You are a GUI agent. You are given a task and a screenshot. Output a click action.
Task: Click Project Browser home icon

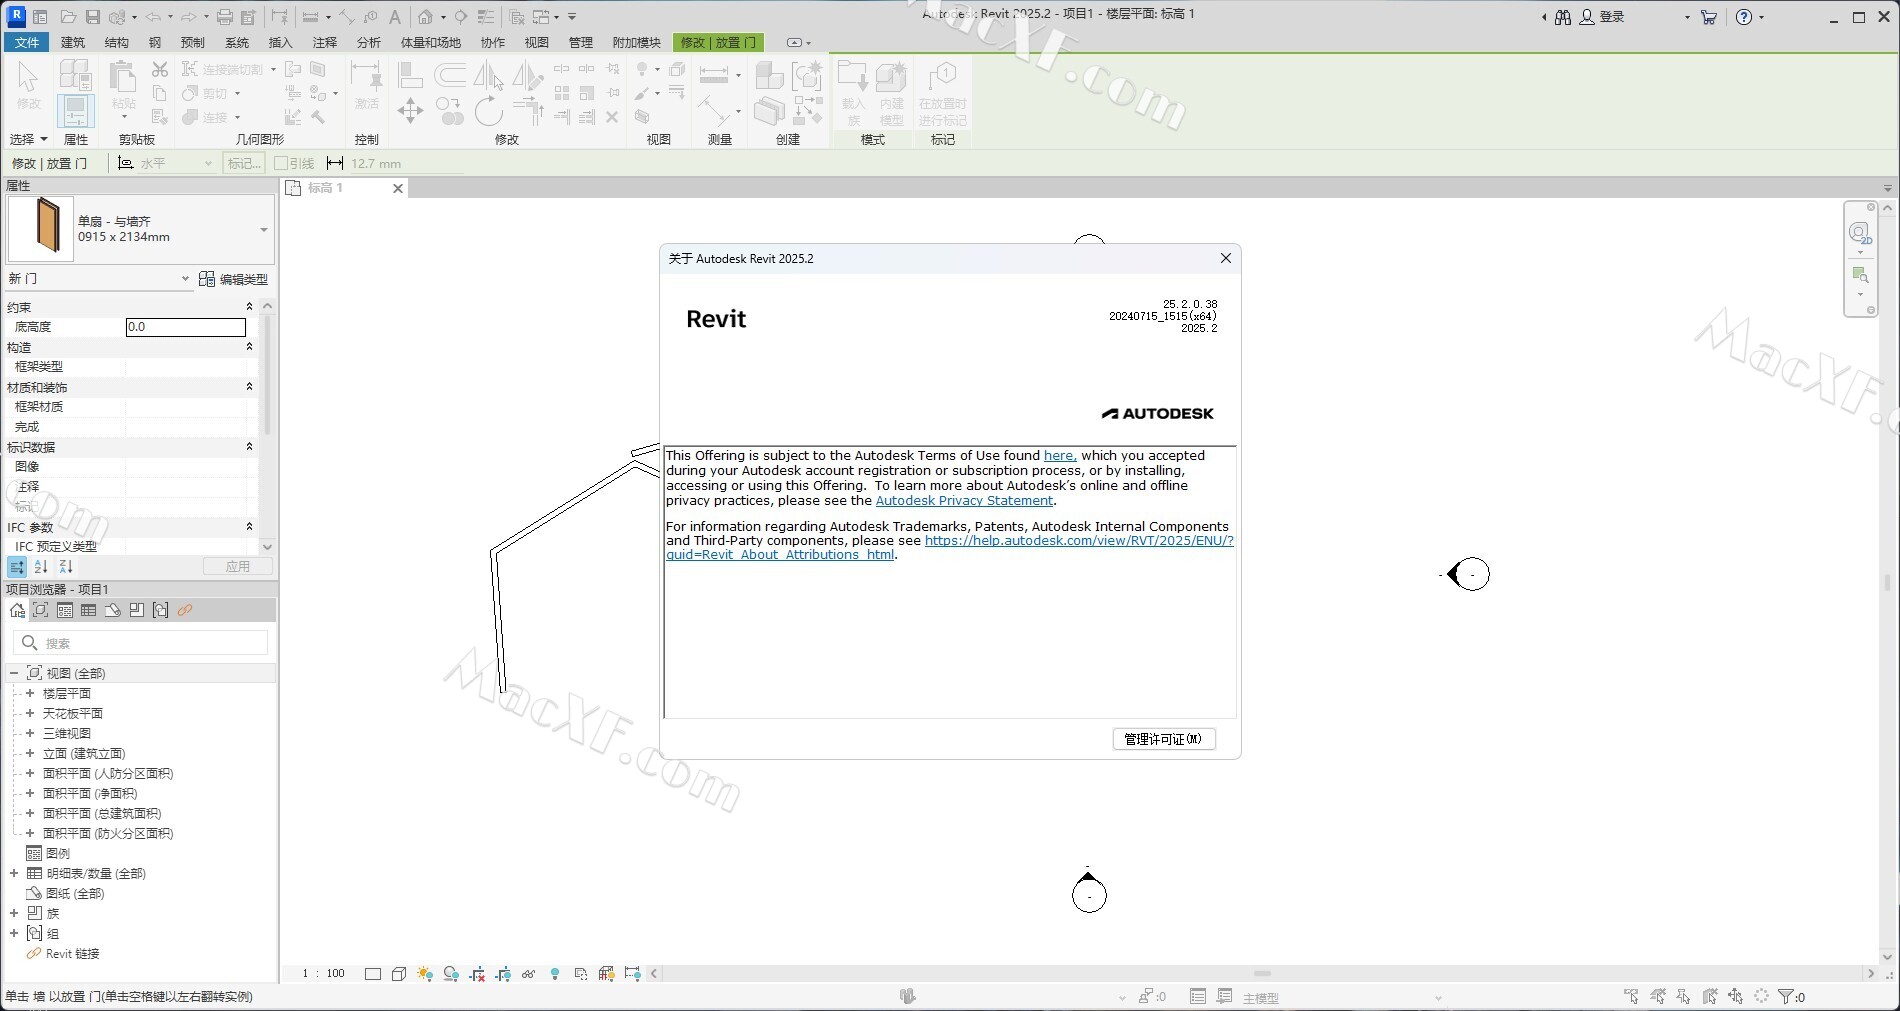click(x=17, y=610)
